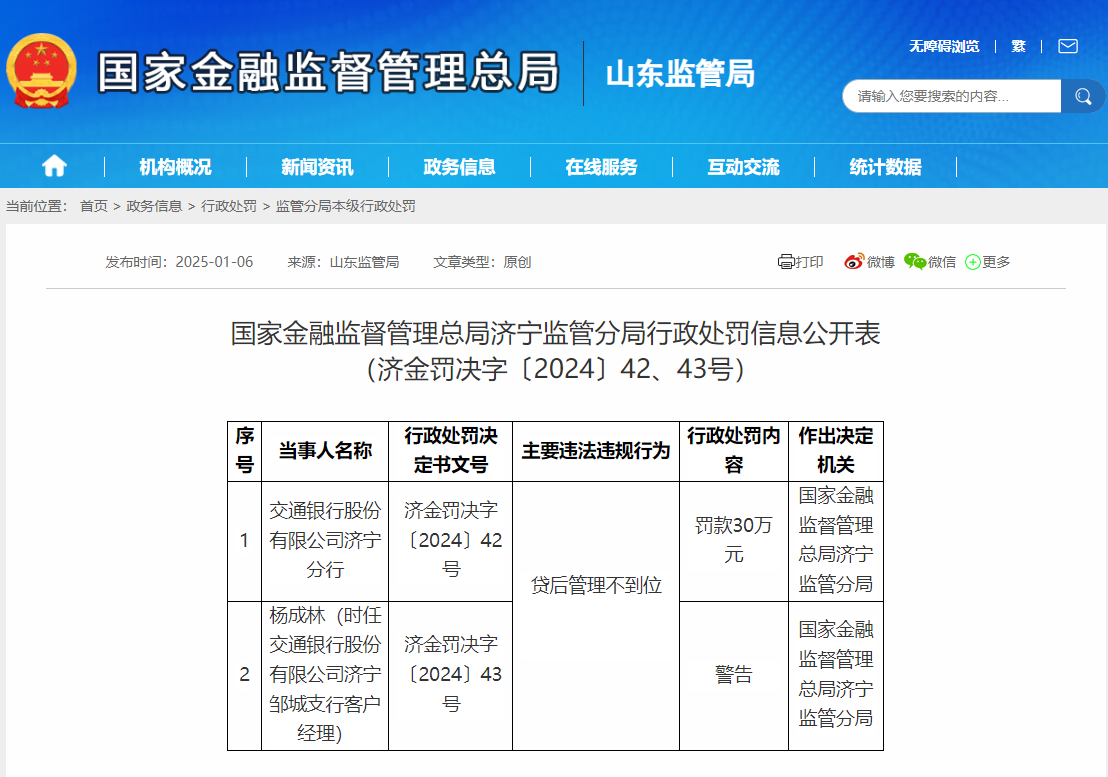Click the envelope mail icon
The image size is (1108, 777).
click(1068, 47)
